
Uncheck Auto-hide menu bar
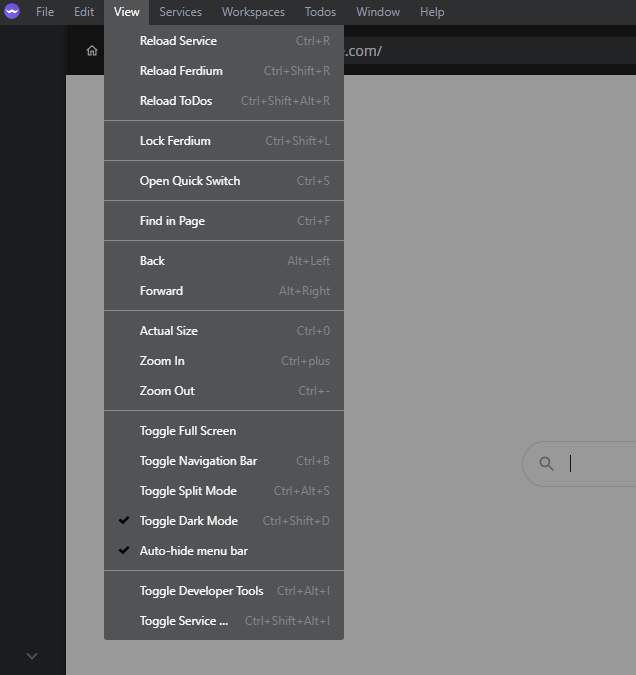[224, 551]
